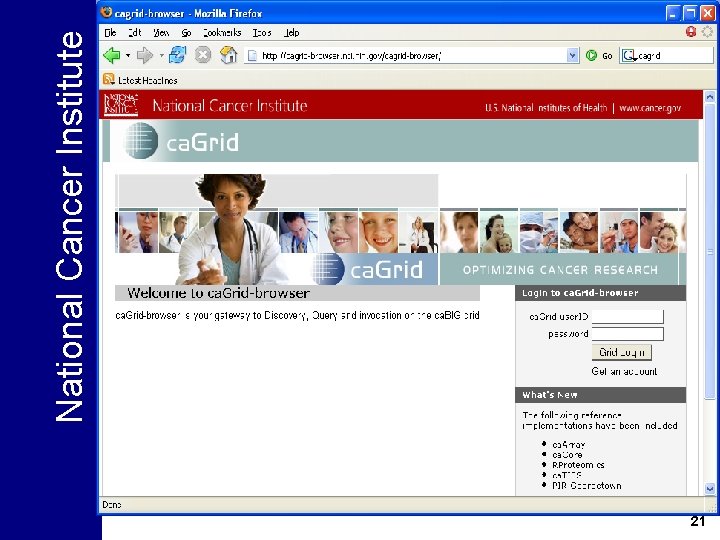Maximize the Firefox window
The width and height of the screenshot is (720, 540).
click(690, 13)
